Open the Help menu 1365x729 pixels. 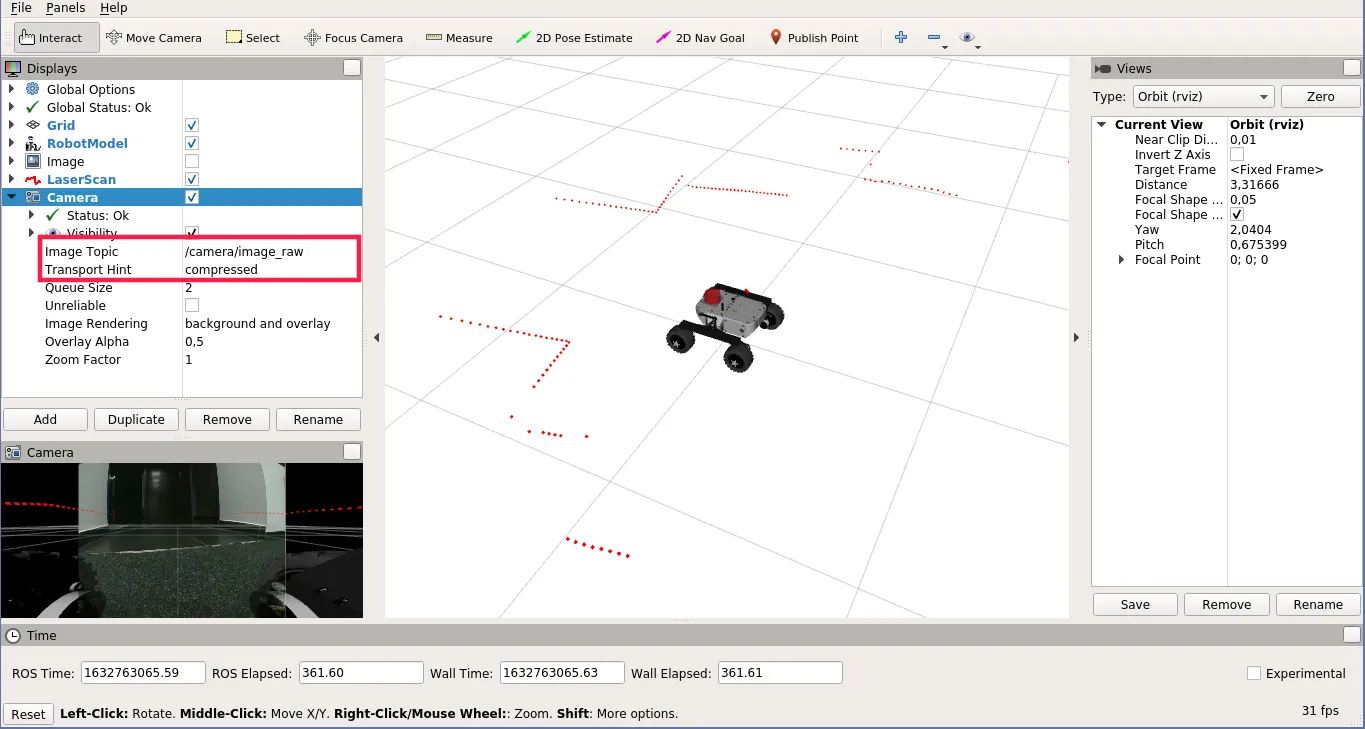click(x=114, y=8)
